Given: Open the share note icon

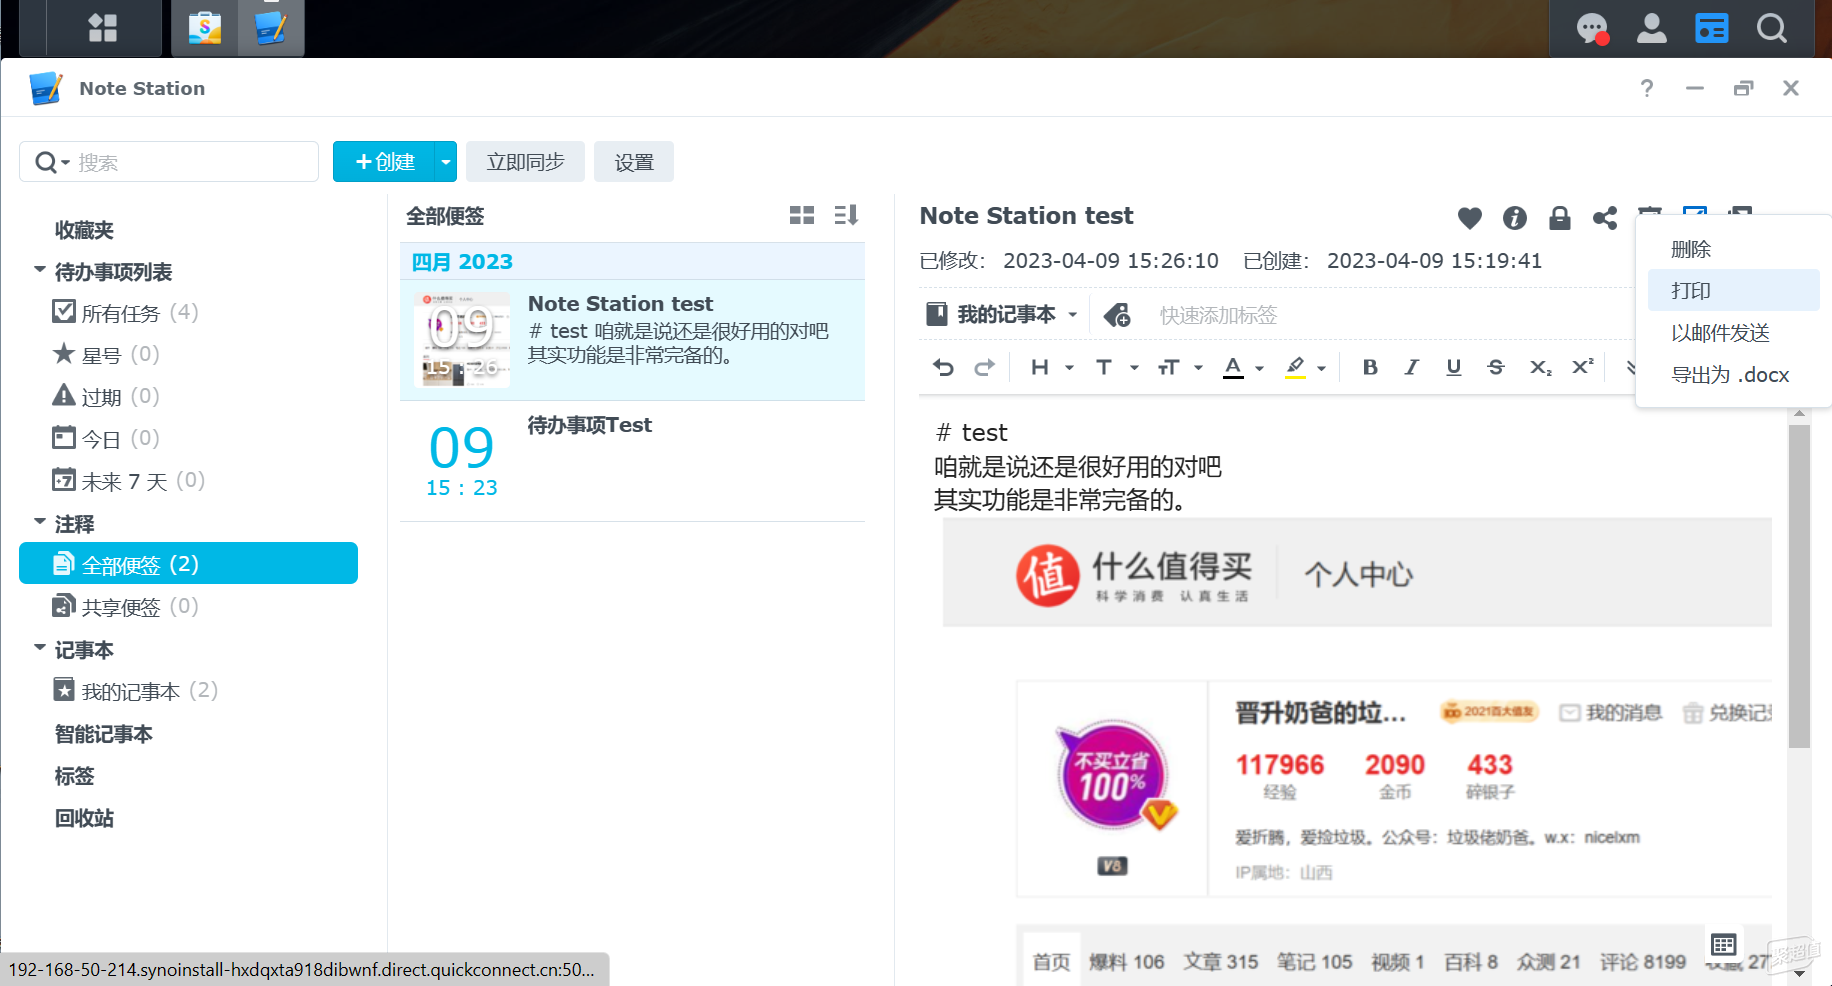Looking at the screenshot, I should 1605,218.
